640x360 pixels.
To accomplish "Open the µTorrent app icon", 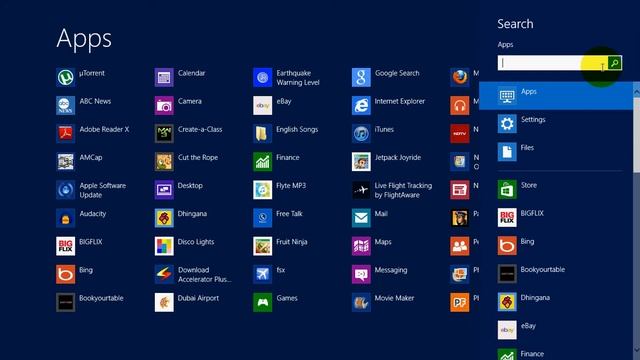I will tap(65, 77).
